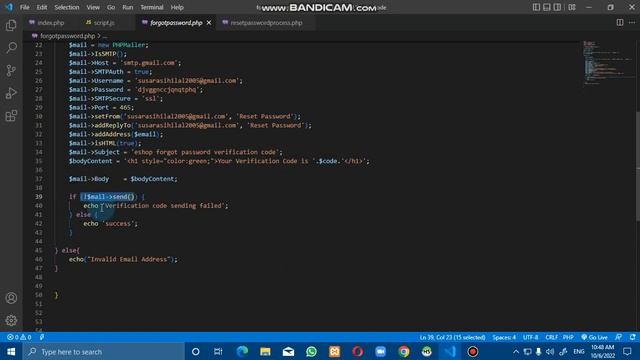Screen dimensions: 640x360
Task: Open Google Chrome from taskbar
Action: click(404, 351)
